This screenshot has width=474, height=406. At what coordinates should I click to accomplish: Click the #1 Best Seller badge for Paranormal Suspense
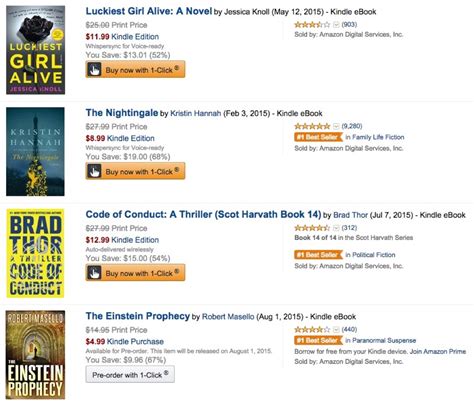pyautogui.click(x=318, y=340)
